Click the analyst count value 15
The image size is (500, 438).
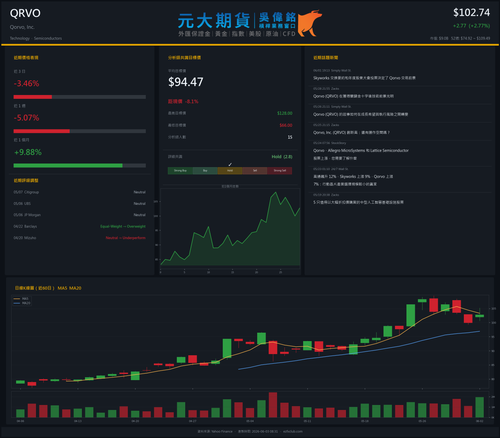(290, 137)
